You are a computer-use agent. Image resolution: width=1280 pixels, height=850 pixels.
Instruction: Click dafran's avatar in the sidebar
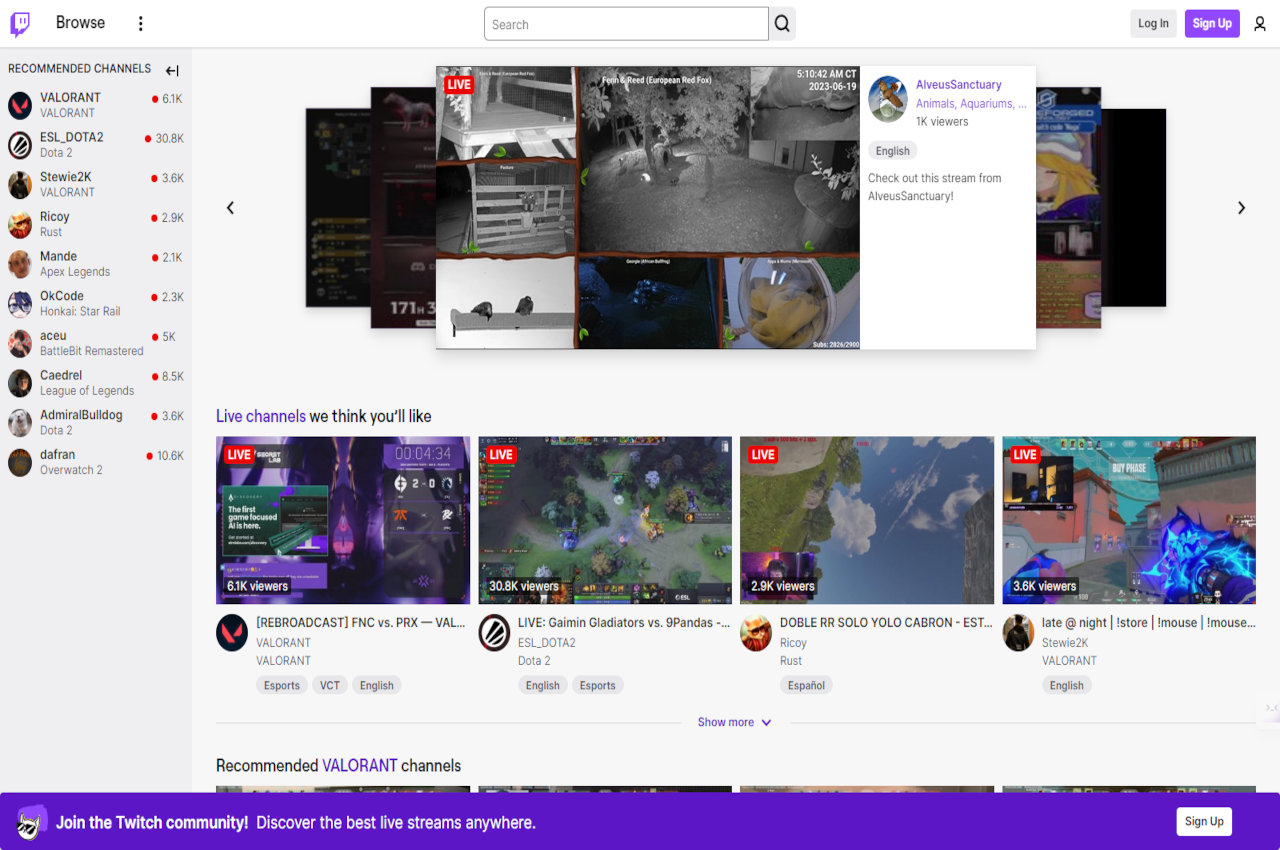click(x=18, y=461)
